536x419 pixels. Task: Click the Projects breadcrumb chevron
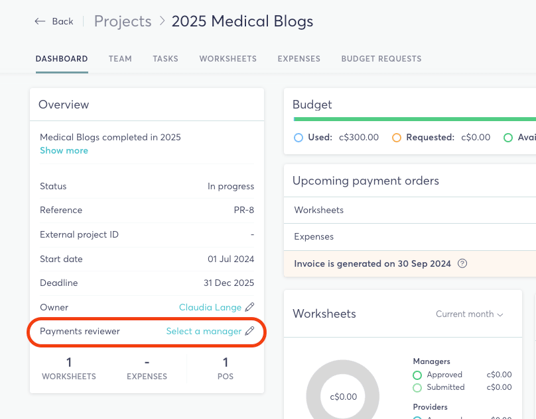tap(162, 21)
